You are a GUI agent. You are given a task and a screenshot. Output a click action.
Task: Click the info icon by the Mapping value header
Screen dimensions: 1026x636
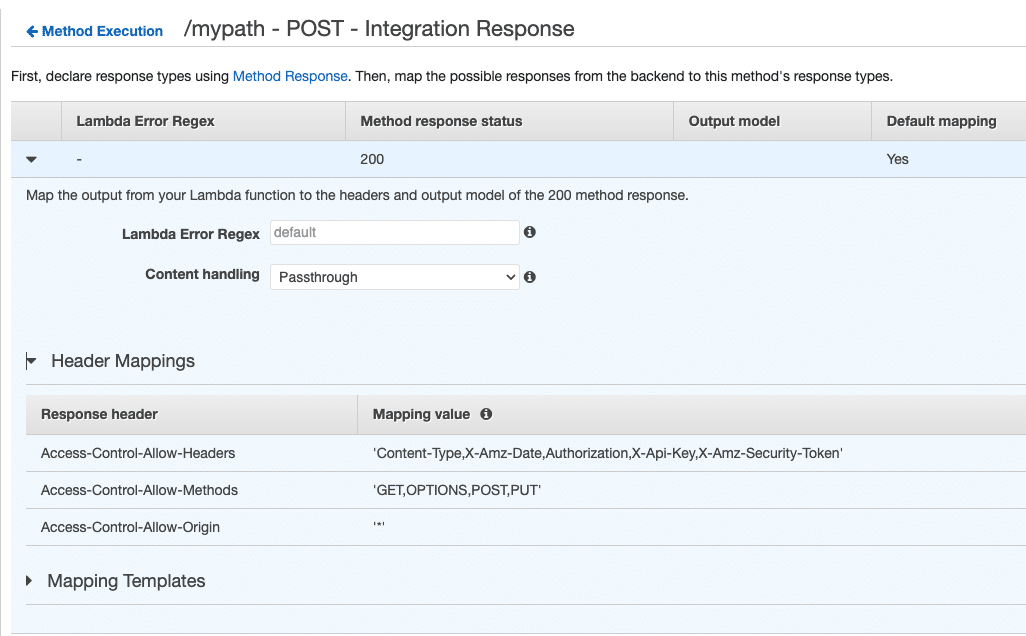click(486, 414)
